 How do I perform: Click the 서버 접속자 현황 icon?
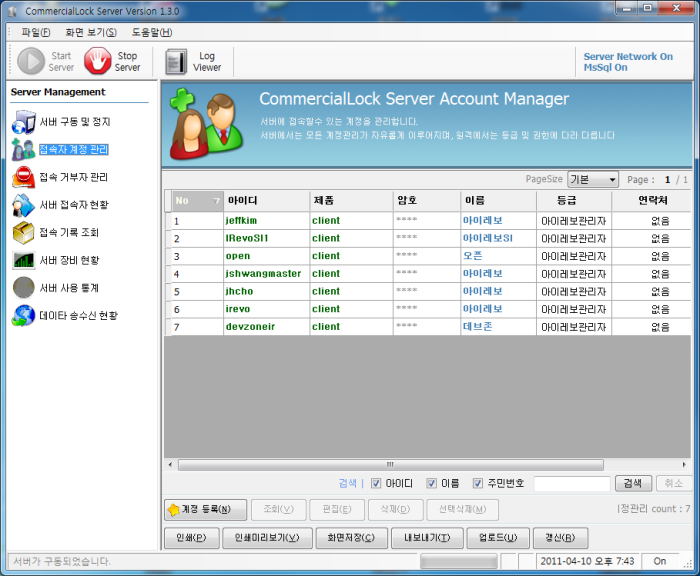tap(23, 205)
